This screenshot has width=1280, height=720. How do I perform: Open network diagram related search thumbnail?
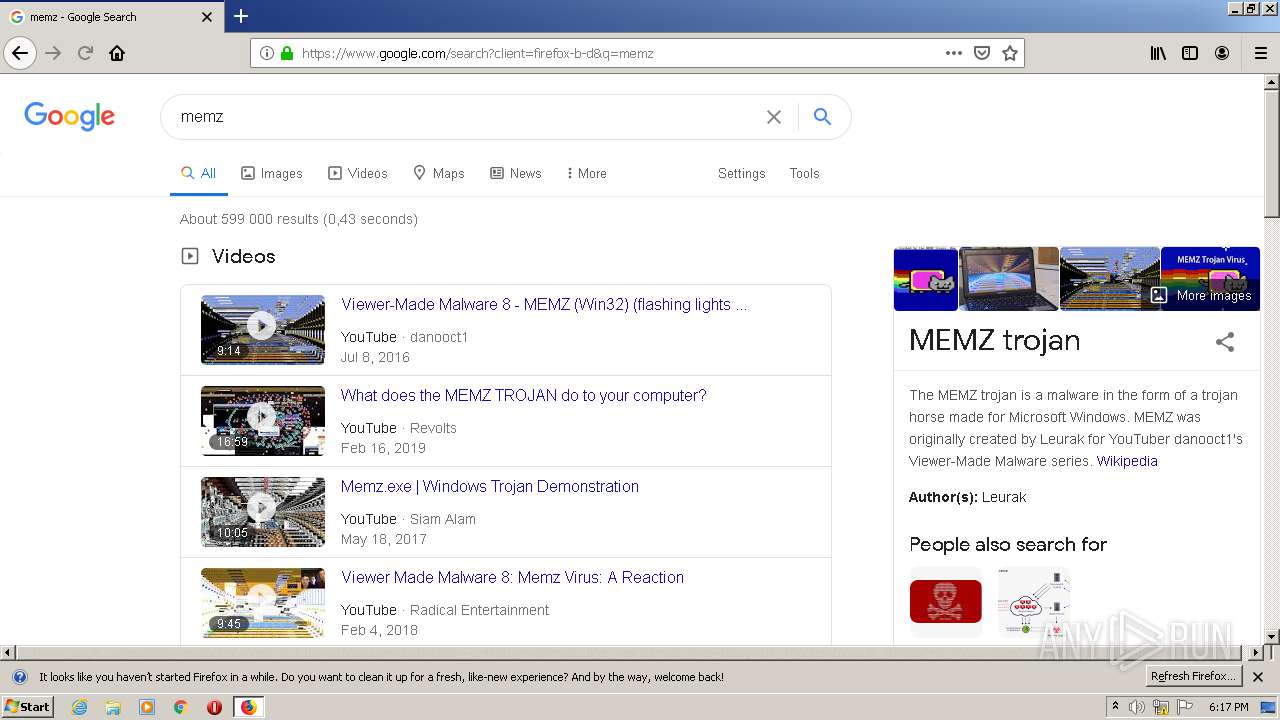(1034, 601)
